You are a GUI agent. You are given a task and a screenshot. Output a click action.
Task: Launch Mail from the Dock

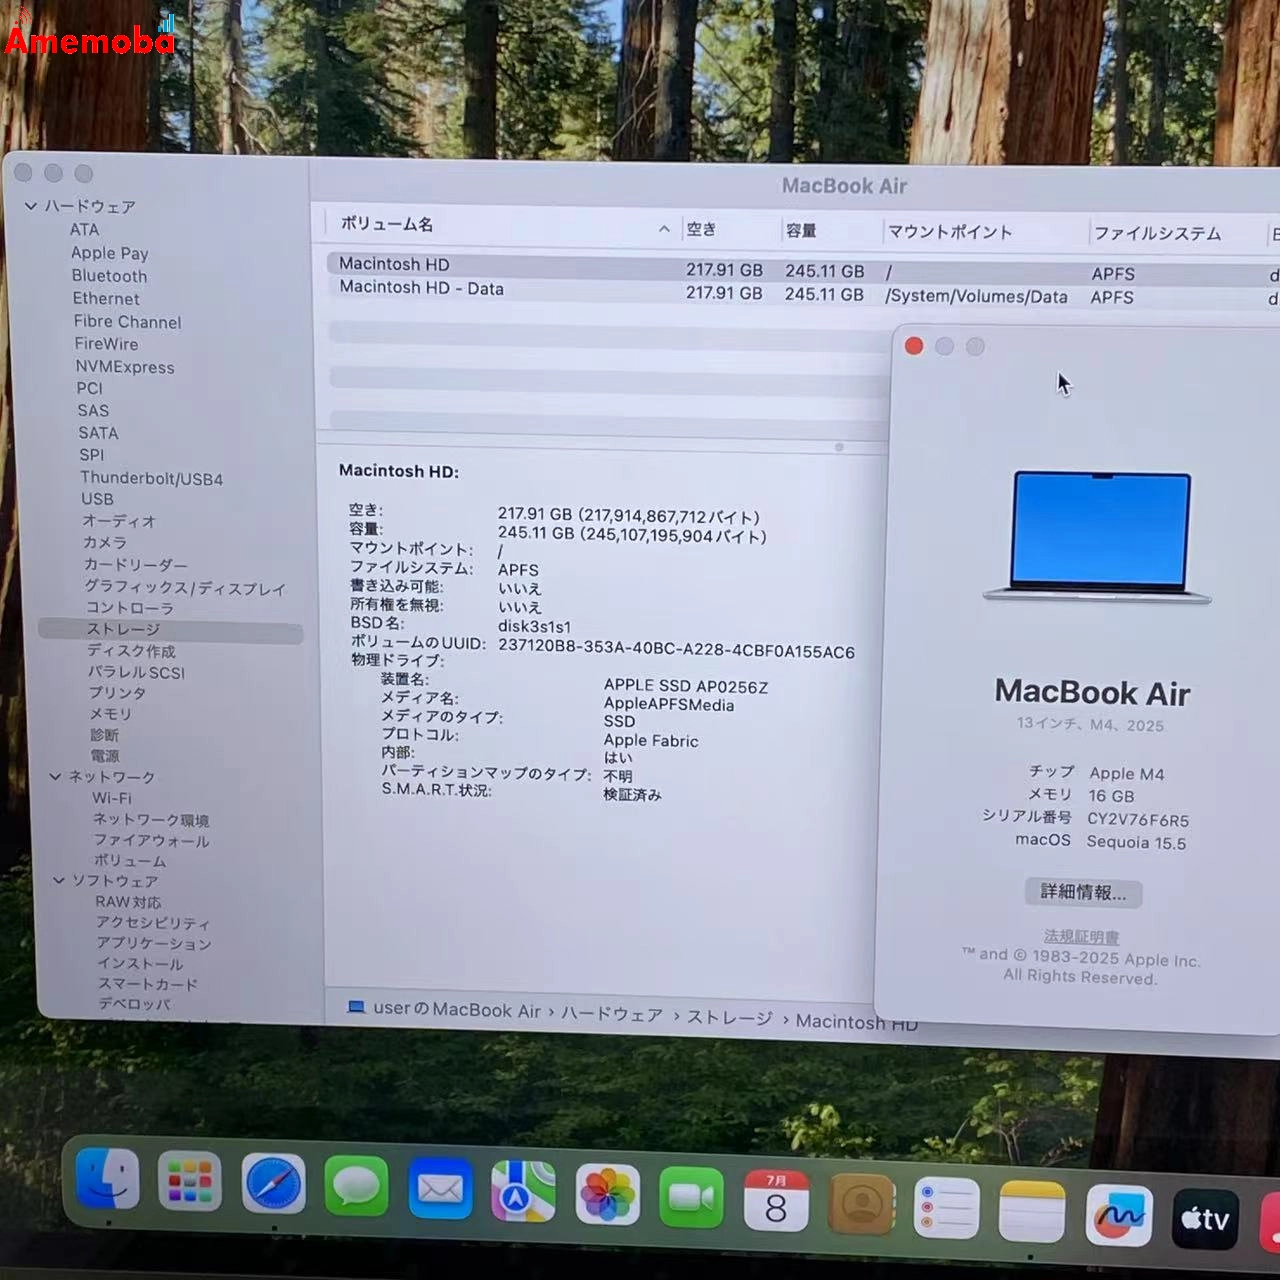click(x=440, y=1192)
